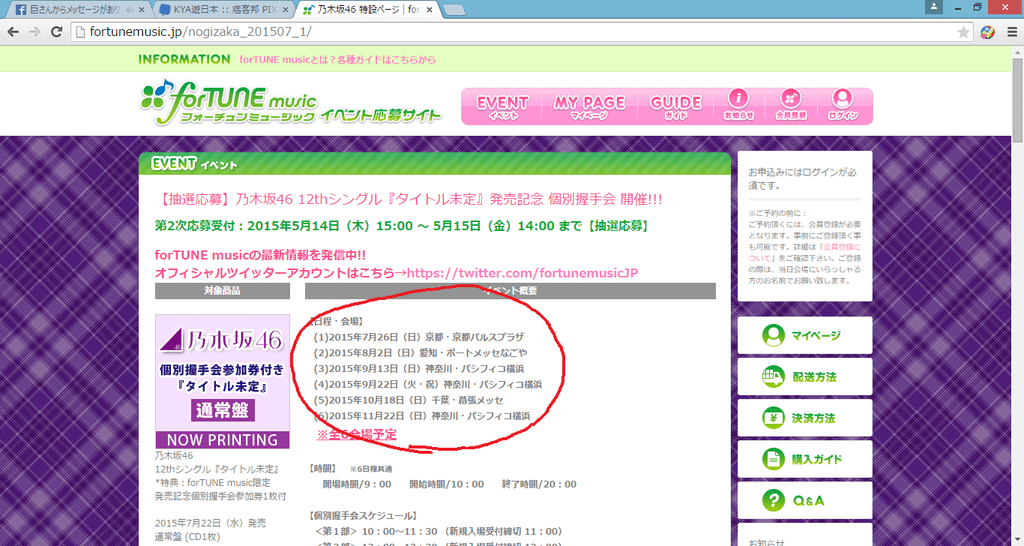Click the document icon on 購入ガイド button
The width and height of the screenshot is (1024, 546).
click(773, 459)
